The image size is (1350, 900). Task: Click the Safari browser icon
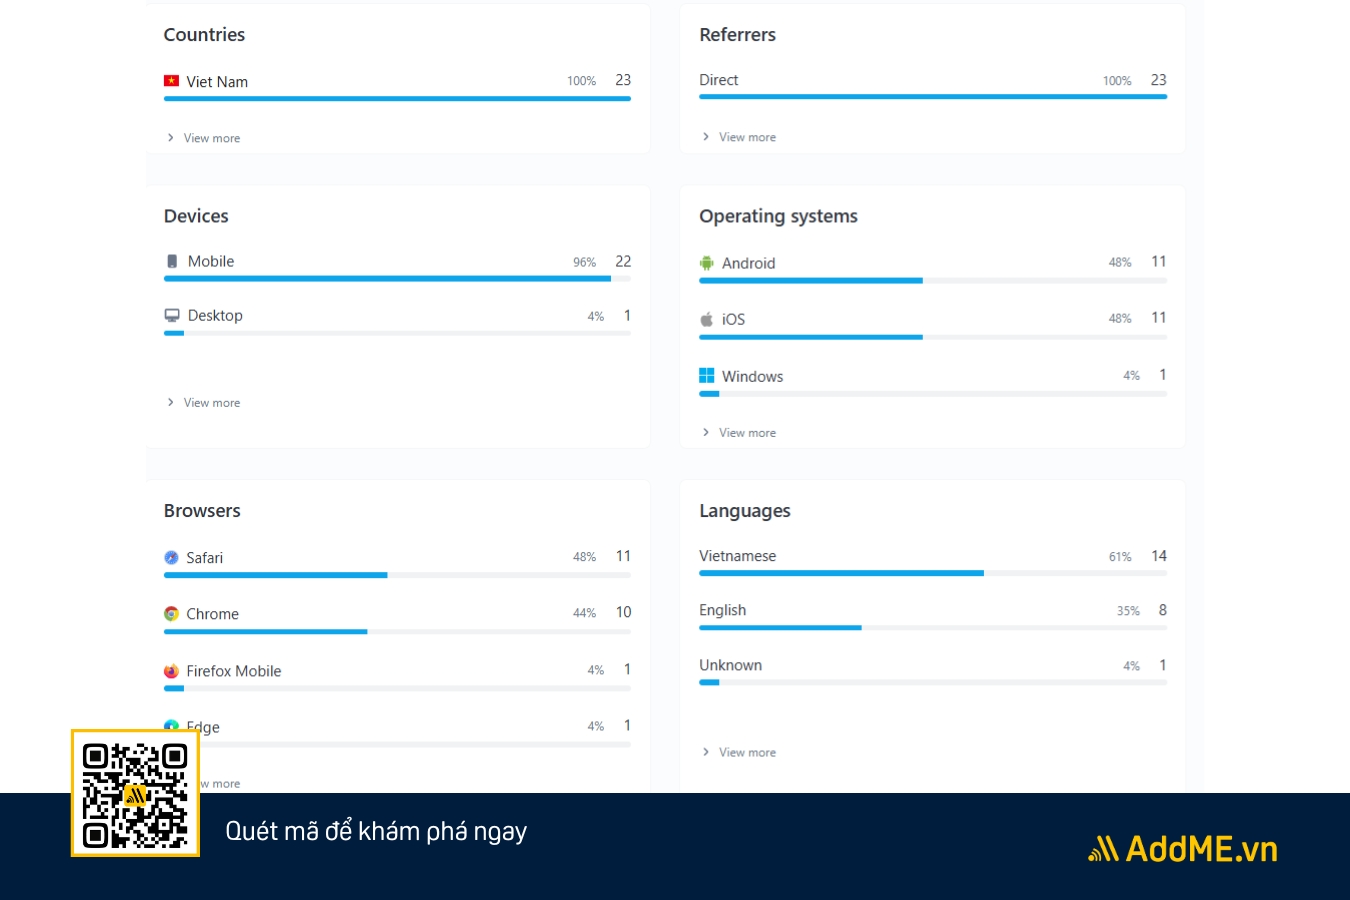coord(171,558)
